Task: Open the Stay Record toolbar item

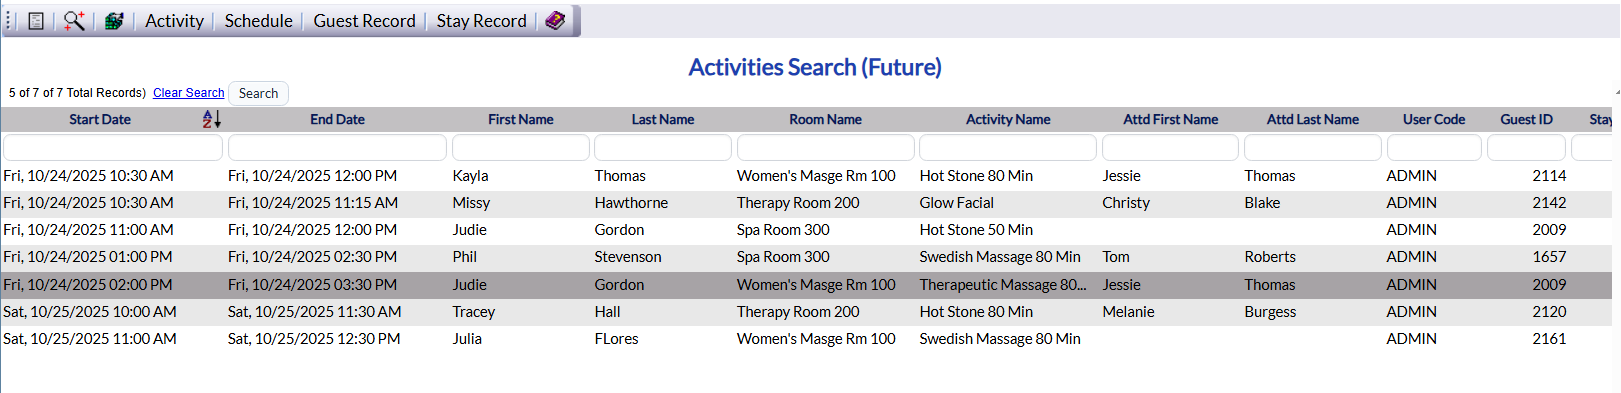Action: click(x=481, y=21)
